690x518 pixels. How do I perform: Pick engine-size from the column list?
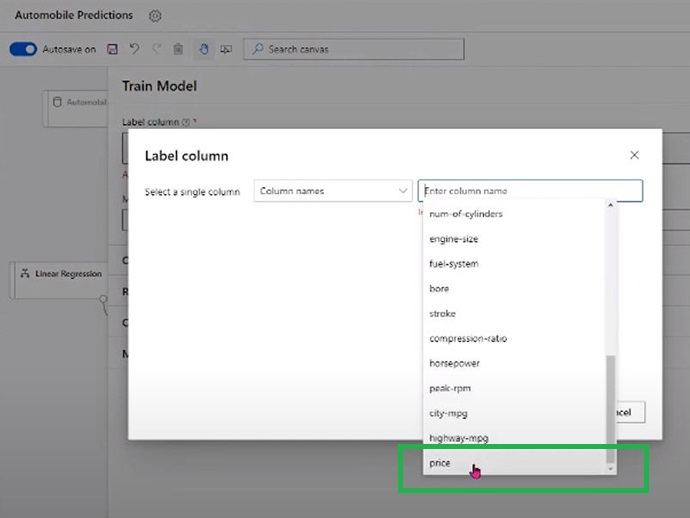click(x=454, y=239)
